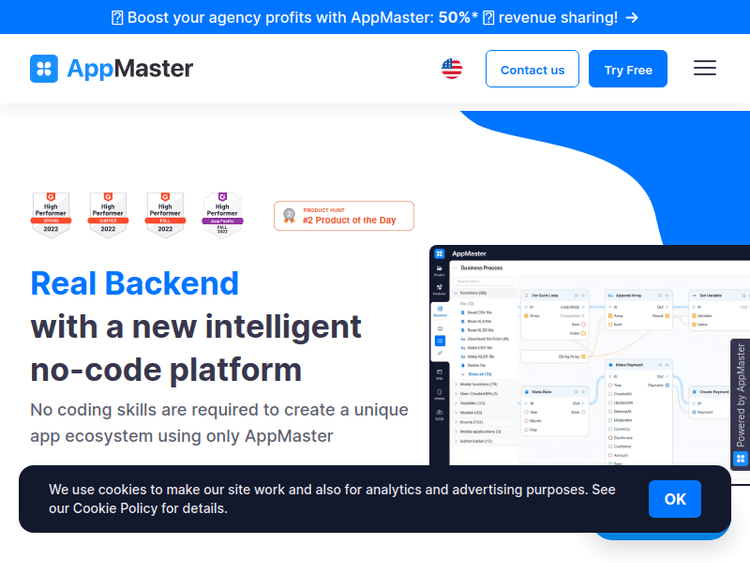This screenshot has height=563, width=750.
Task: Click the 'no-code platform' heading text
Action: coord(166,370)
